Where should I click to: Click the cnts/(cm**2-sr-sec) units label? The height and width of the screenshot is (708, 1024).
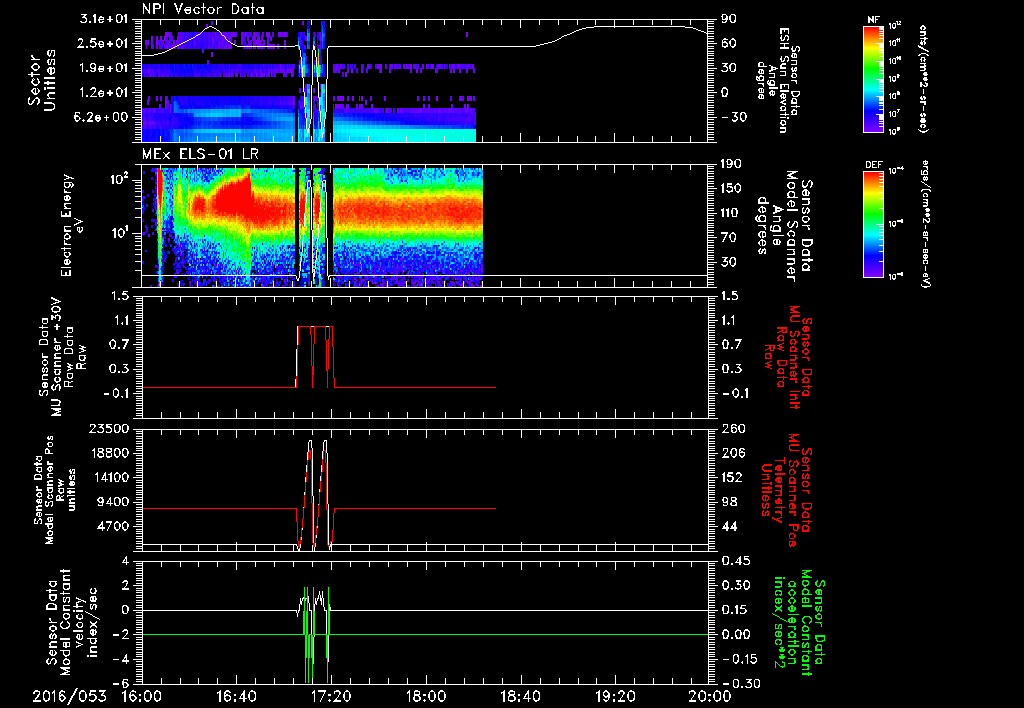923,78
